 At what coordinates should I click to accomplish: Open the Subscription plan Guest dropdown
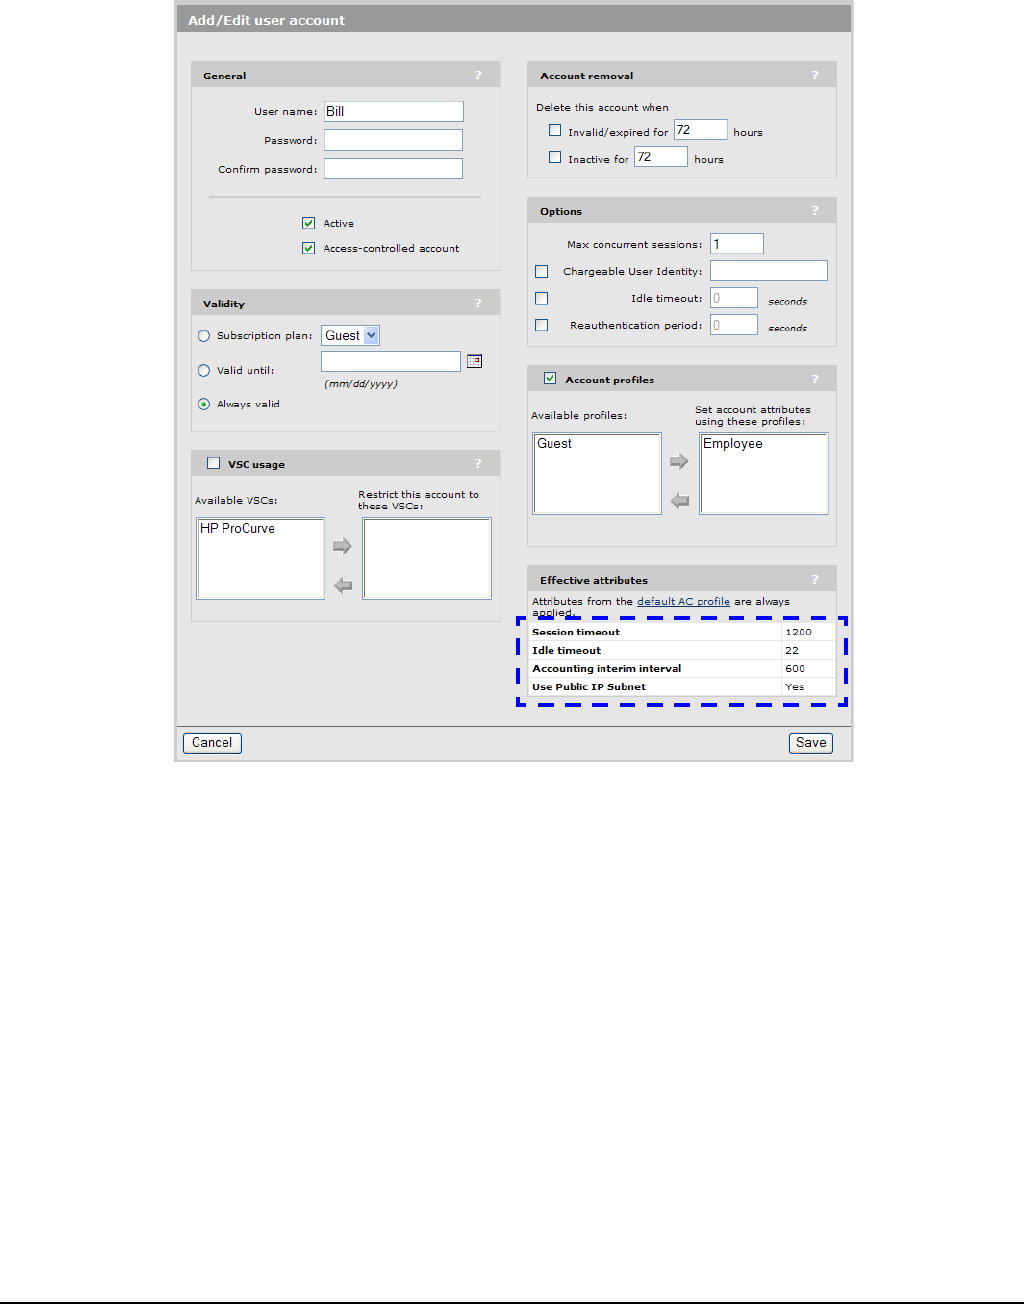350,336
